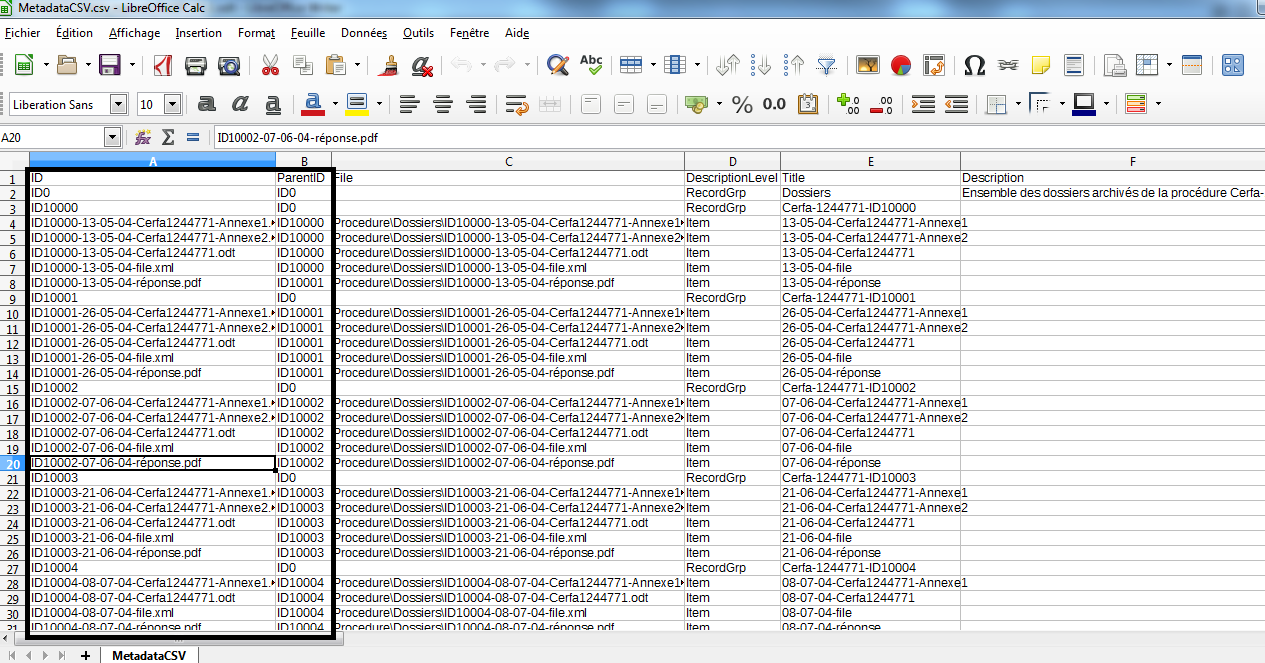Add a new sheet with plus button
Viewport: 1265px width, 663px height.
tap(86, 655)
